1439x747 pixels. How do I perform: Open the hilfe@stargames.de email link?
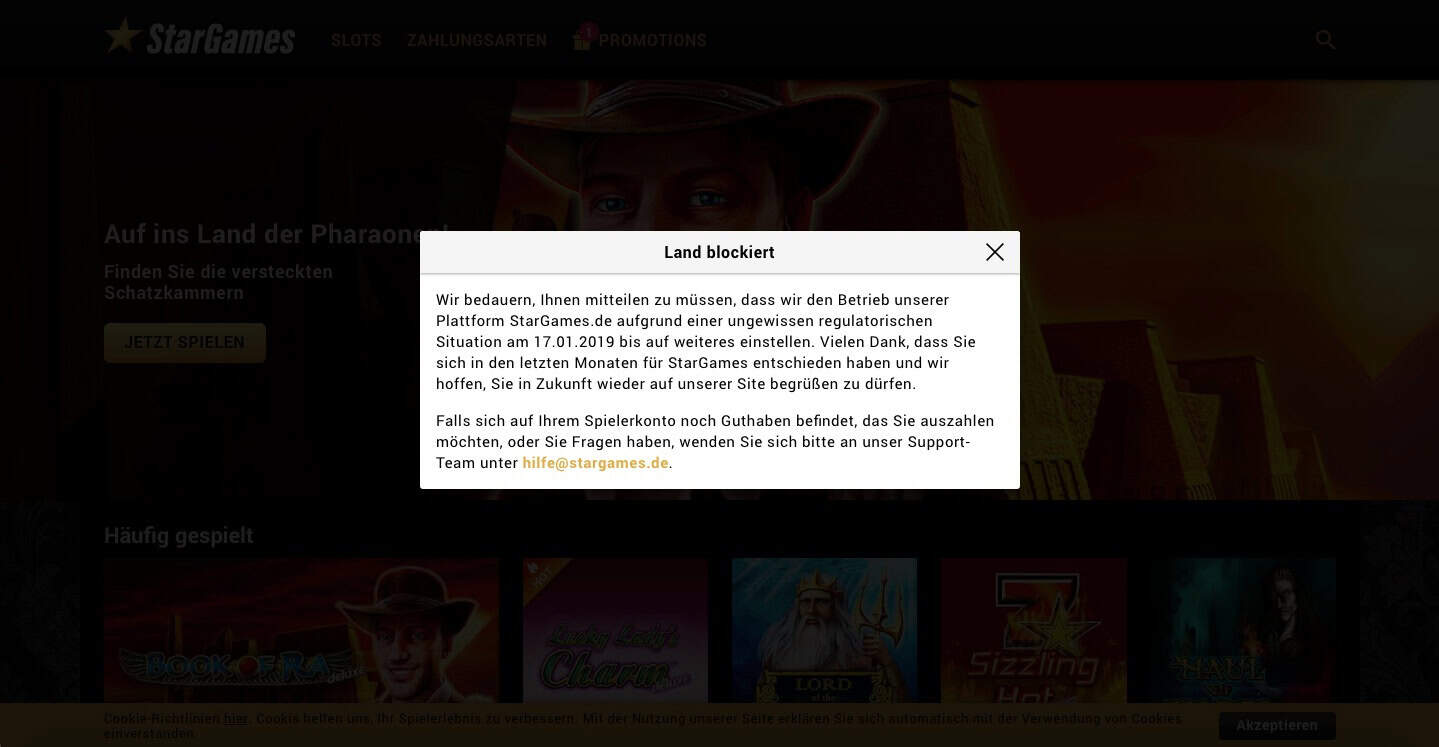click(595, 463)
